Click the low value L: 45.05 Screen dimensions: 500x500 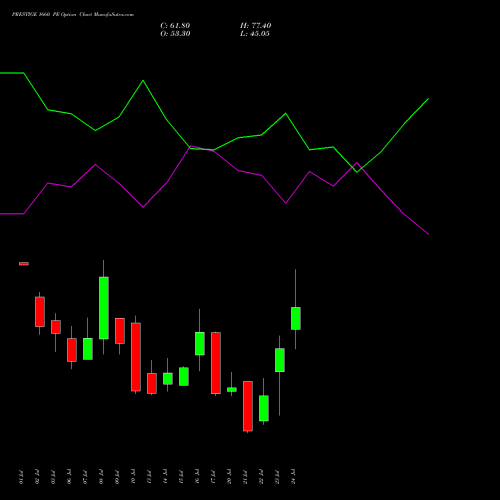255,34
